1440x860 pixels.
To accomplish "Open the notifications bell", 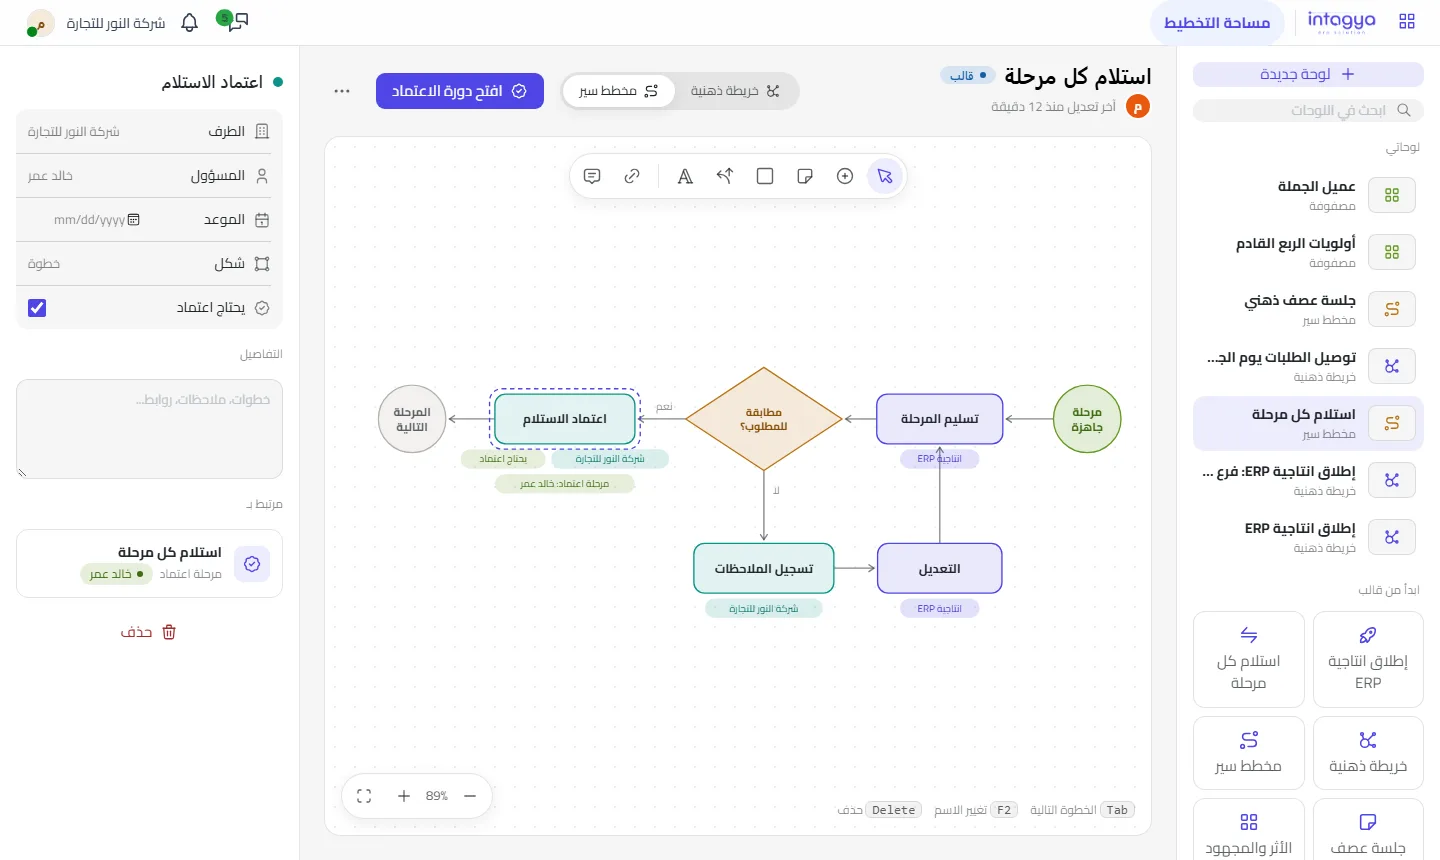I will pos(190,22).
